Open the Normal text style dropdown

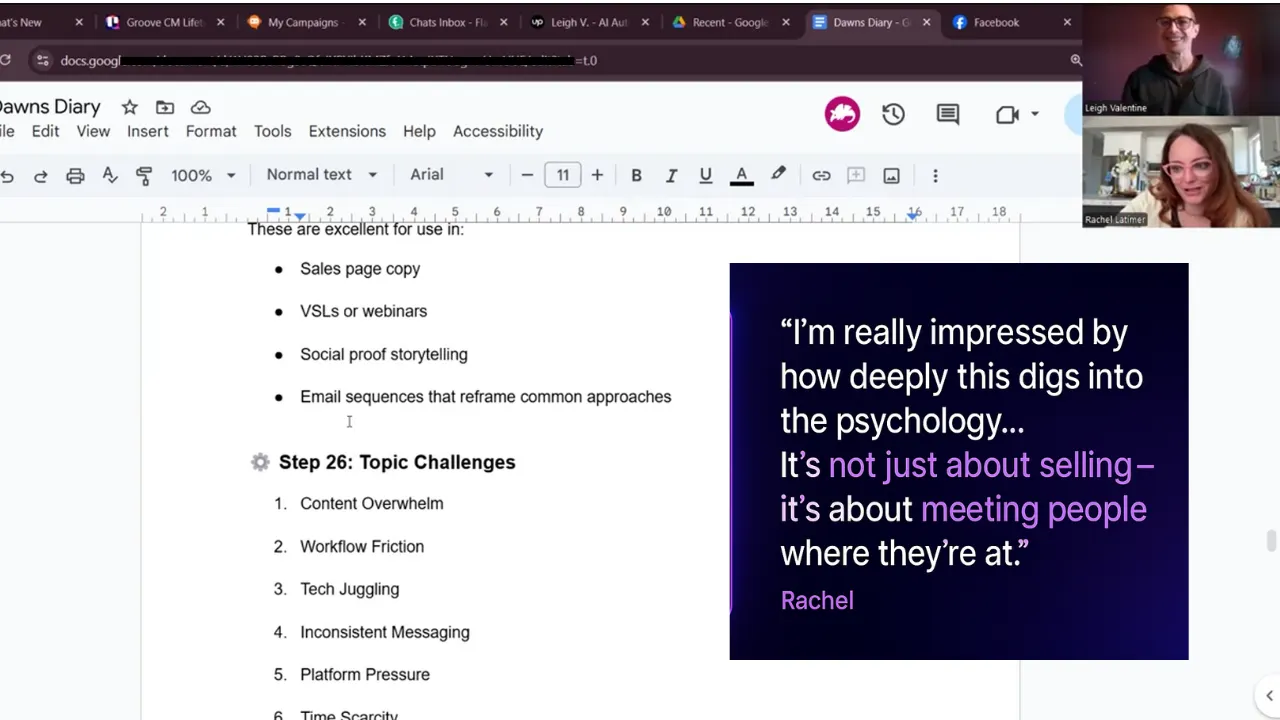click(x=322, y=175)
